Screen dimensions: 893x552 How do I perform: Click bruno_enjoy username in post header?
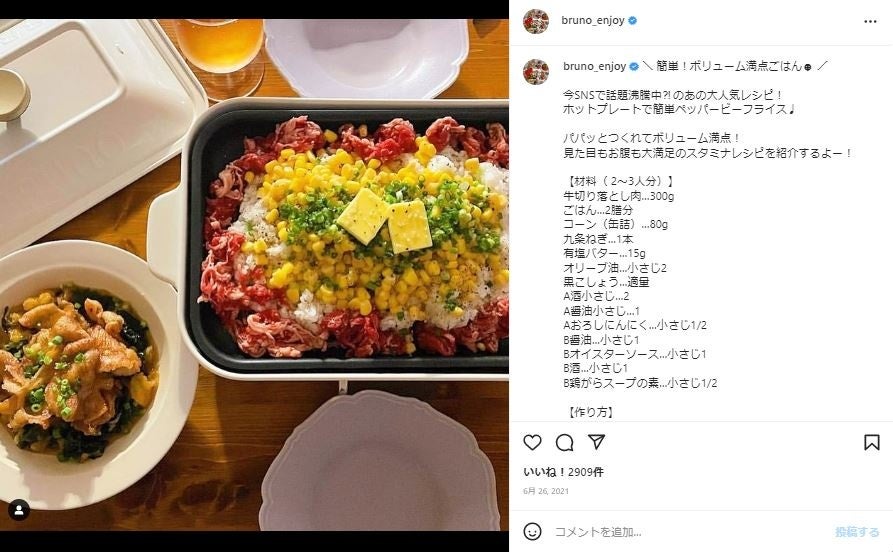tap(593, 21)
